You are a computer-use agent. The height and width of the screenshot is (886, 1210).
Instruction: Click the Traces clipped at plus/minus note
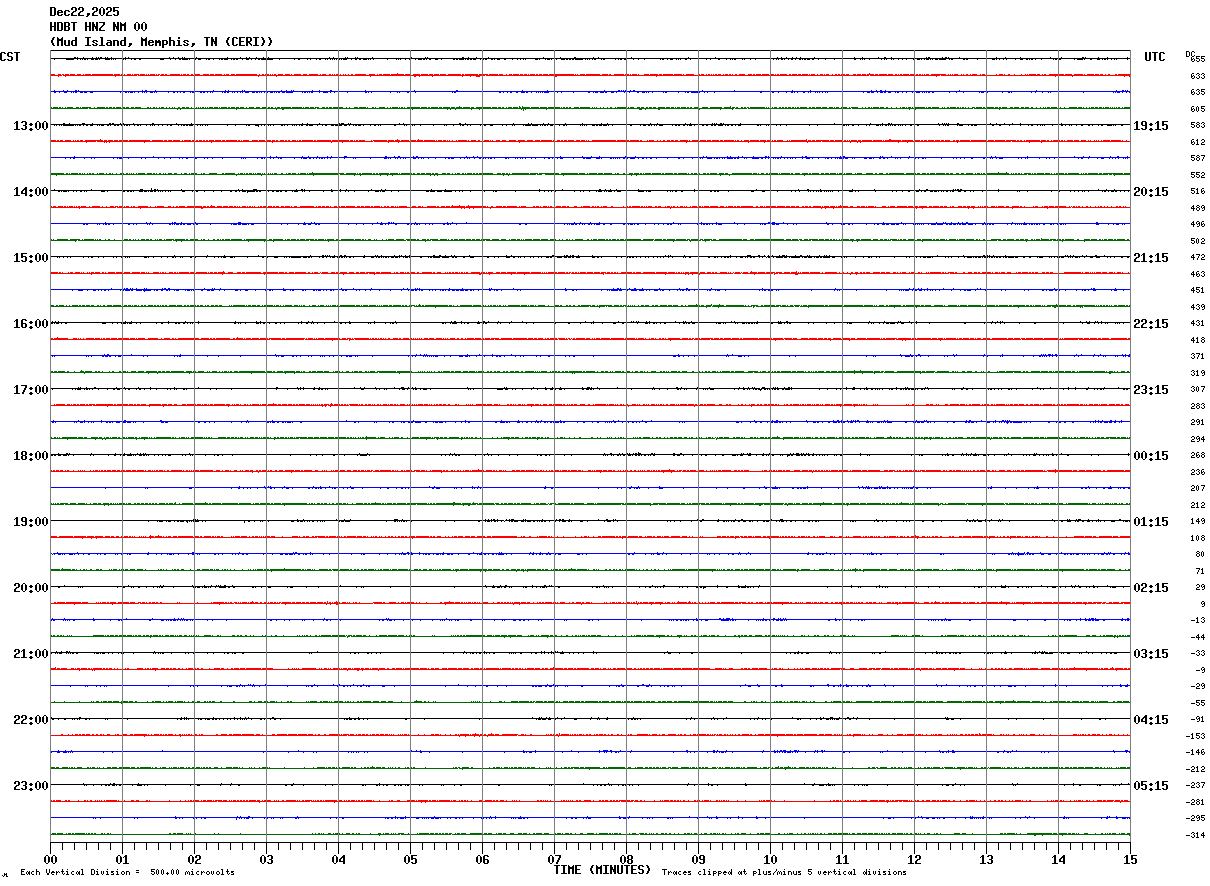point(784,873)
